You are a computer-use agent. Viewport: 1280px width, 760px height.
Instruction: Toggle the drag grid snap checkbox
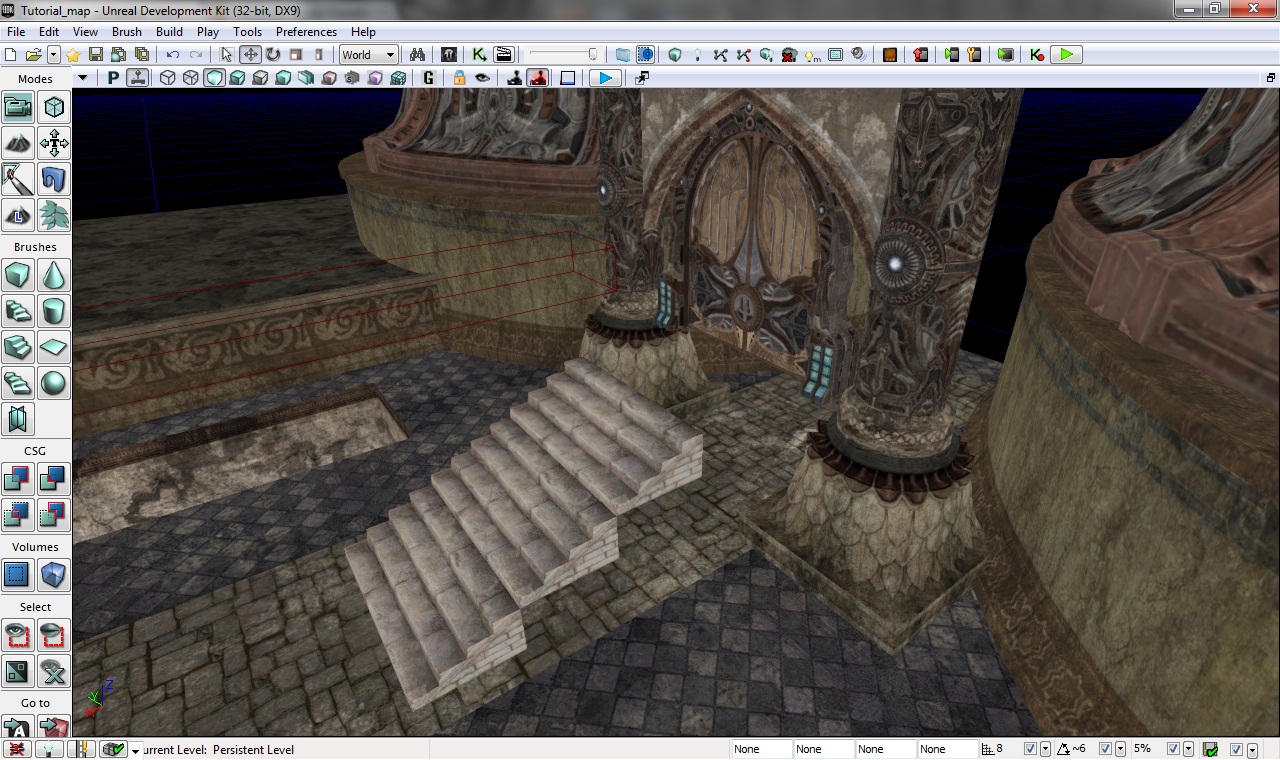point(1030,749)
